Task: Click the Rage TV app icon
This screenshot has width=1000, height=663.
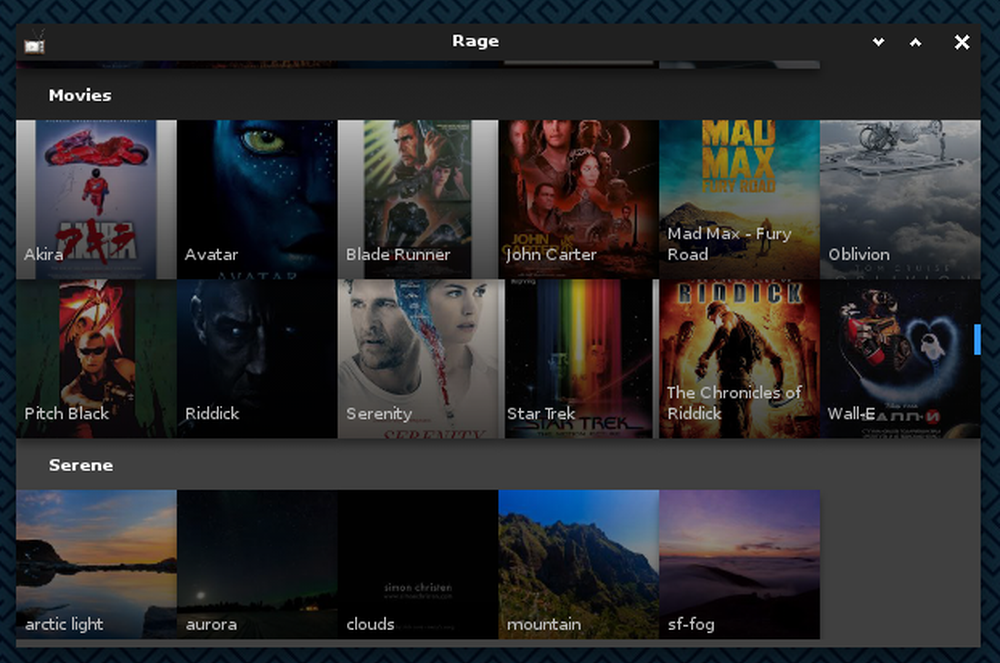Action: point(34,43)
